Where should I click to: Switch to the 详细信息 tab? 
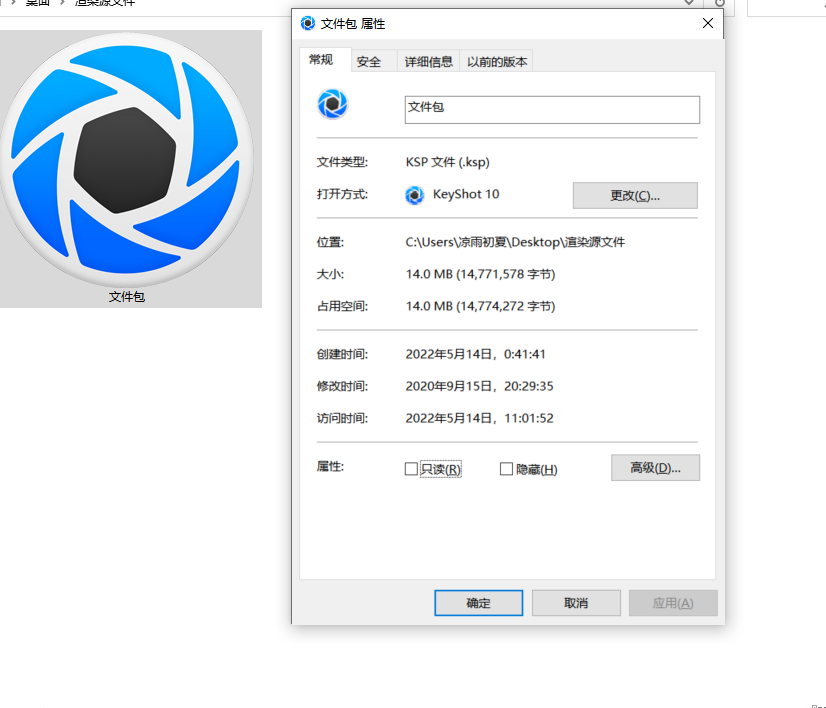(x=429, y=62)
